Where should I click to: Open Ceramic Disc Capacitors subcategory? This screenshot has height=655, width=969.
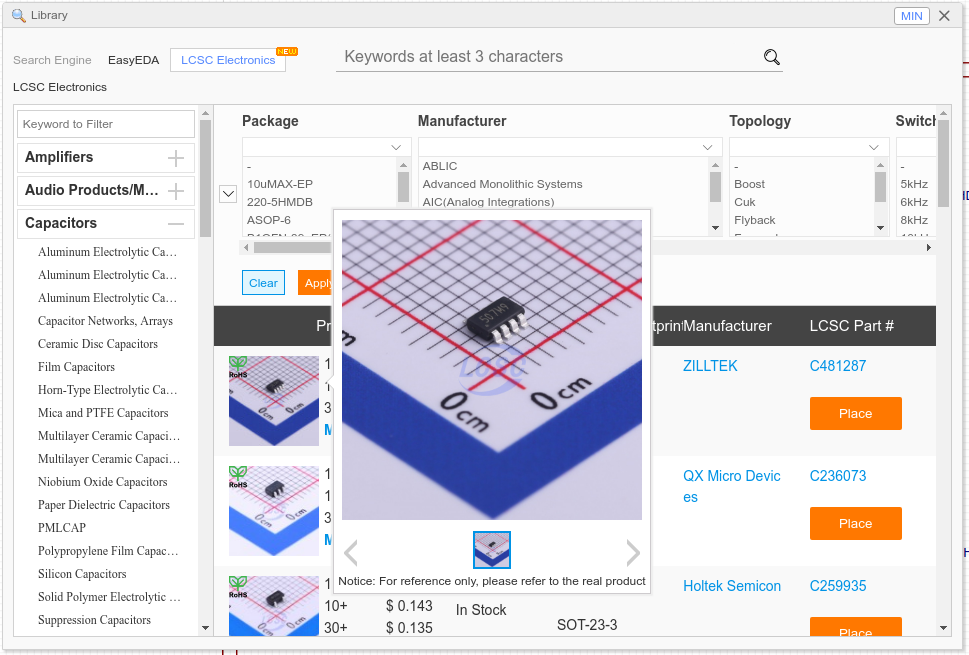(x=98, y=344)
